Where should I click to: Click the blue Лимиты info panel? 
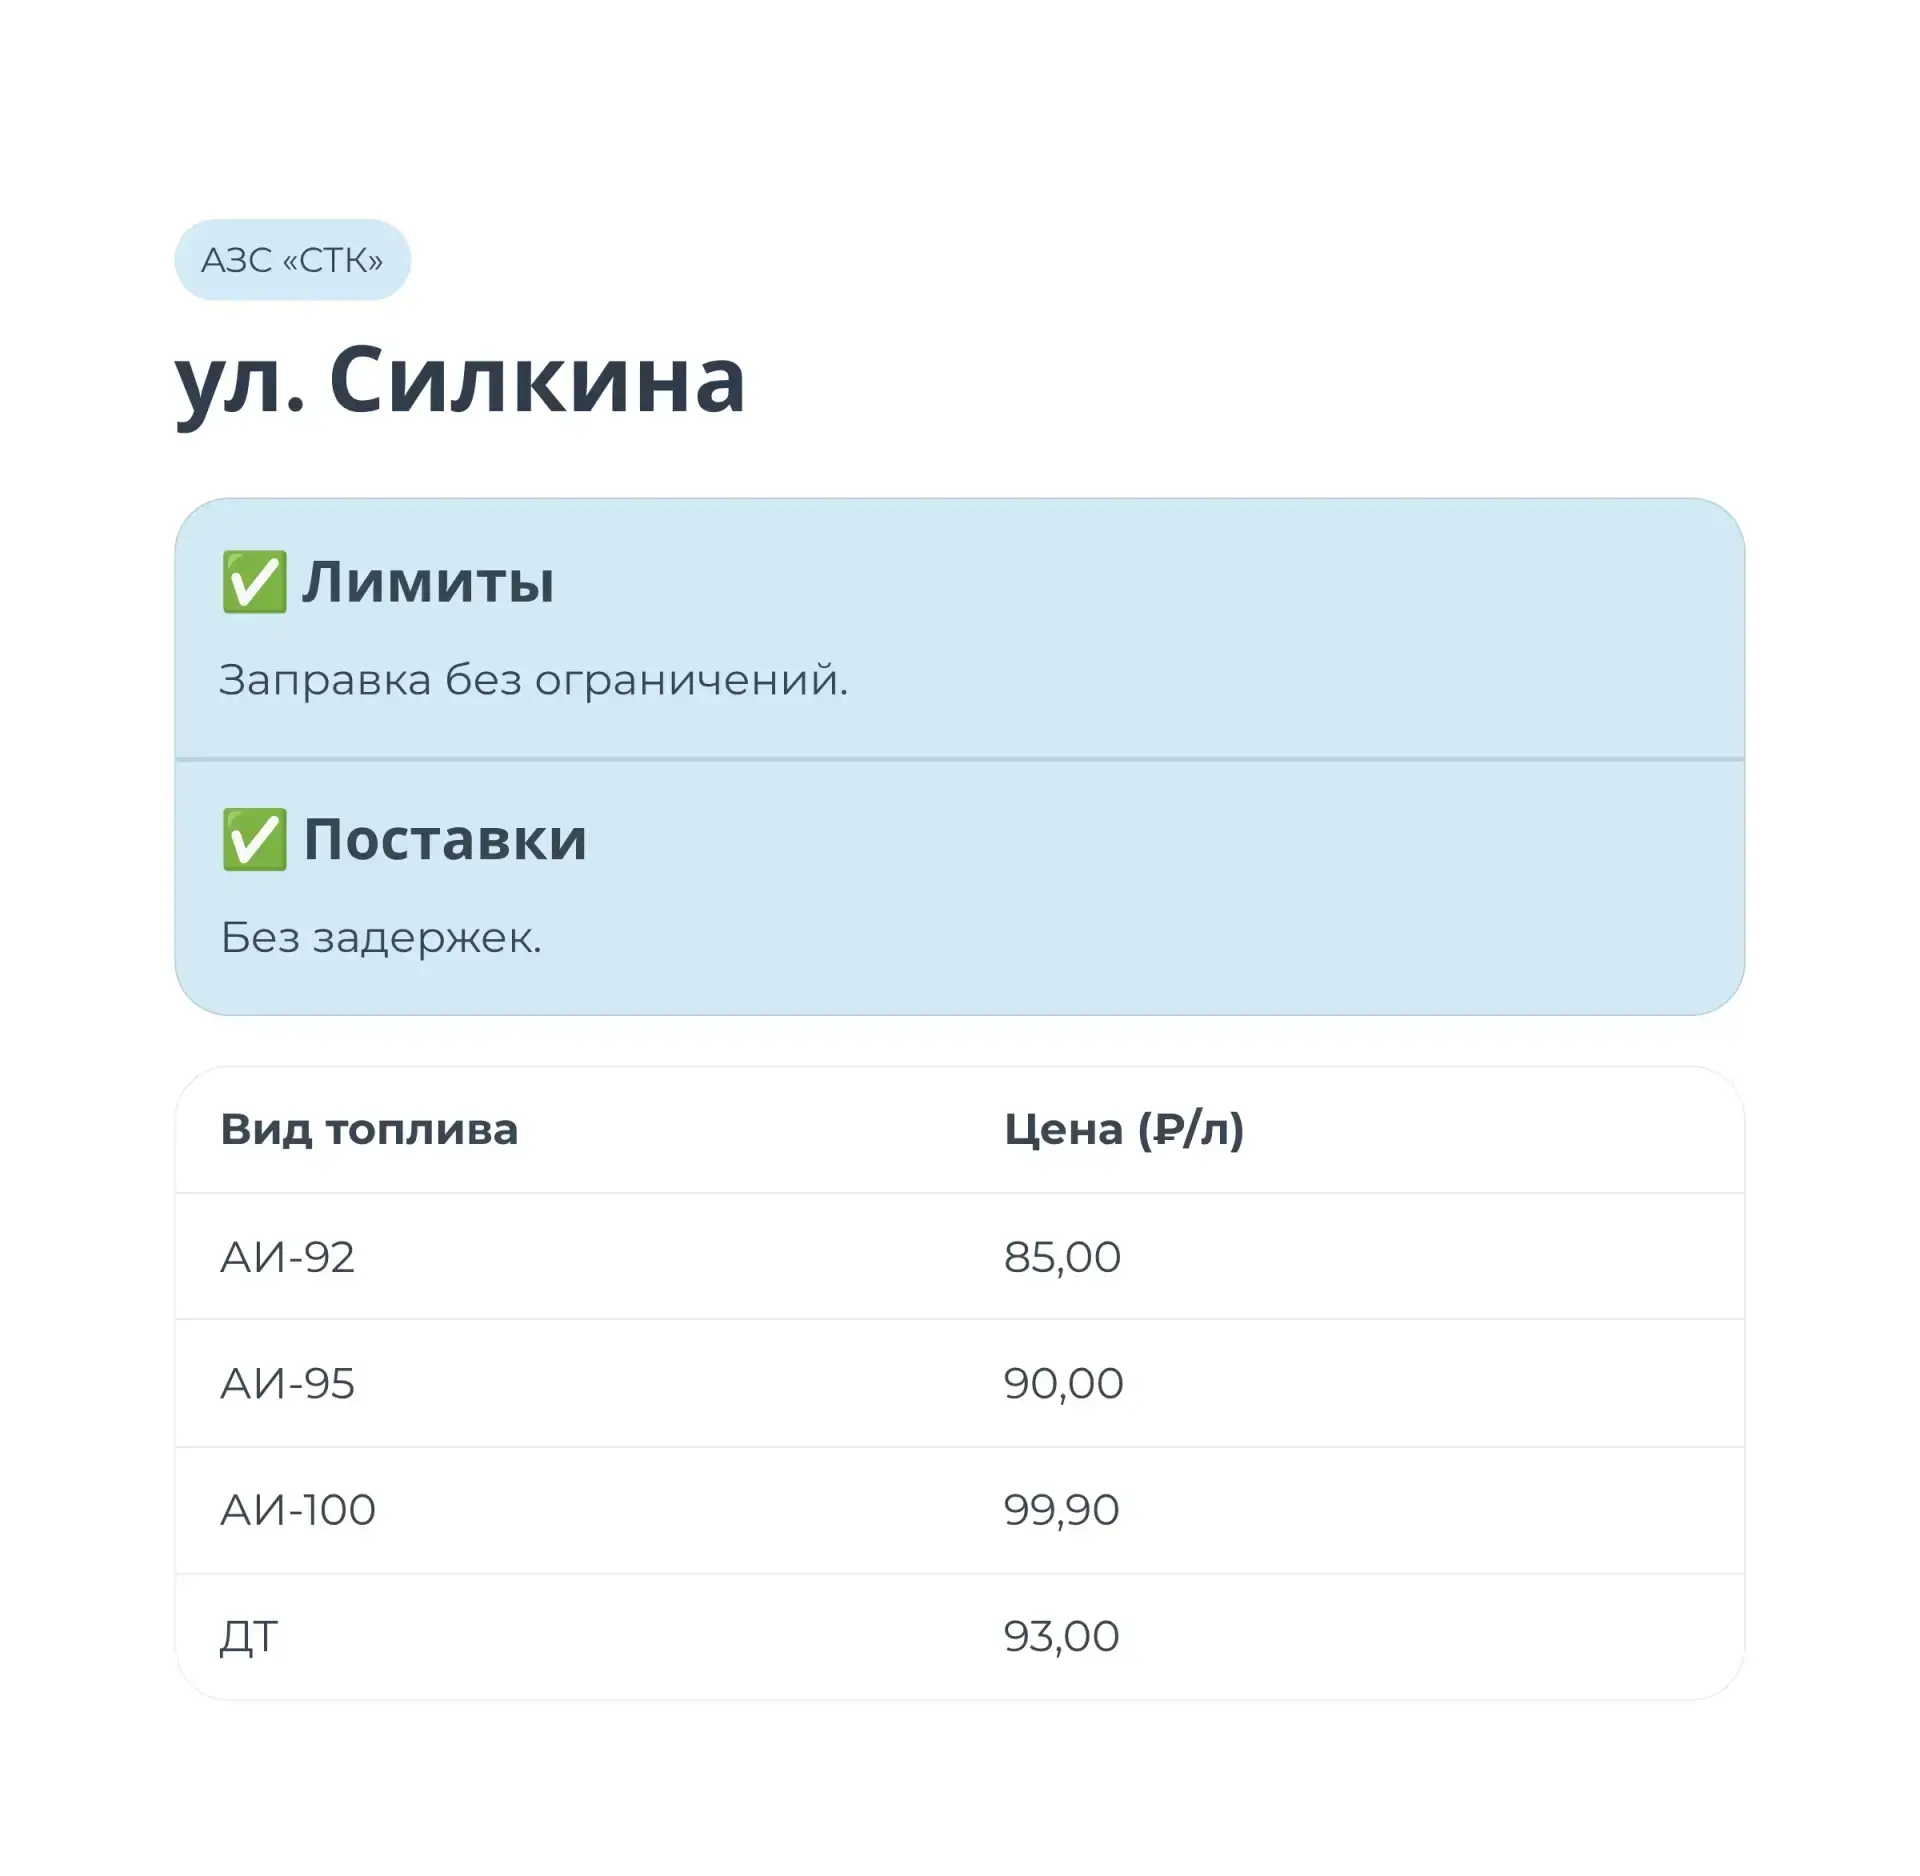(x=960, y=629)
